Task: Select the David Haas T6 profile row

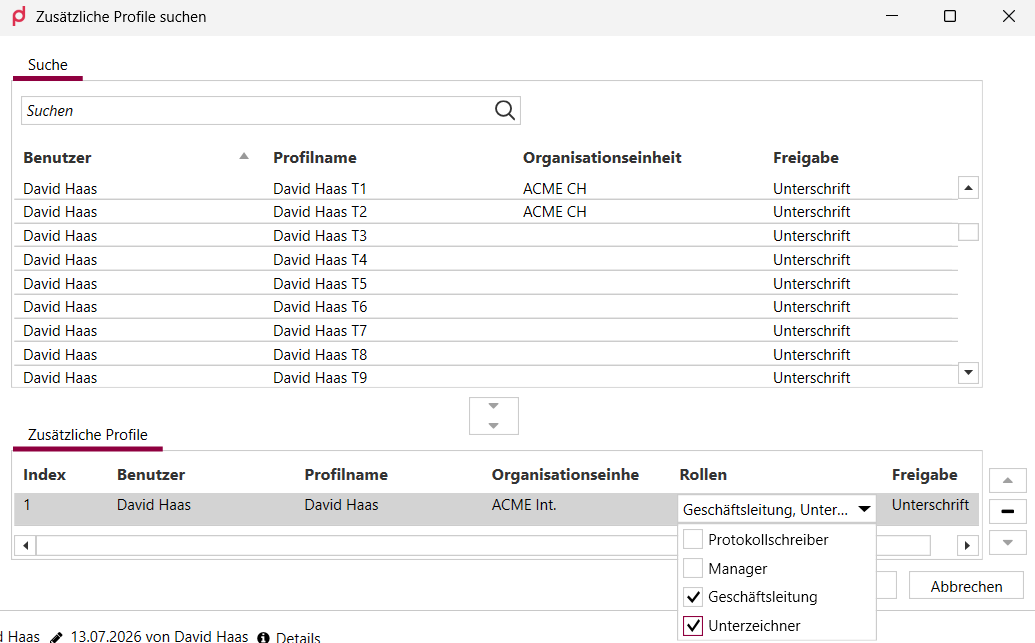Action: click(486, 307)
